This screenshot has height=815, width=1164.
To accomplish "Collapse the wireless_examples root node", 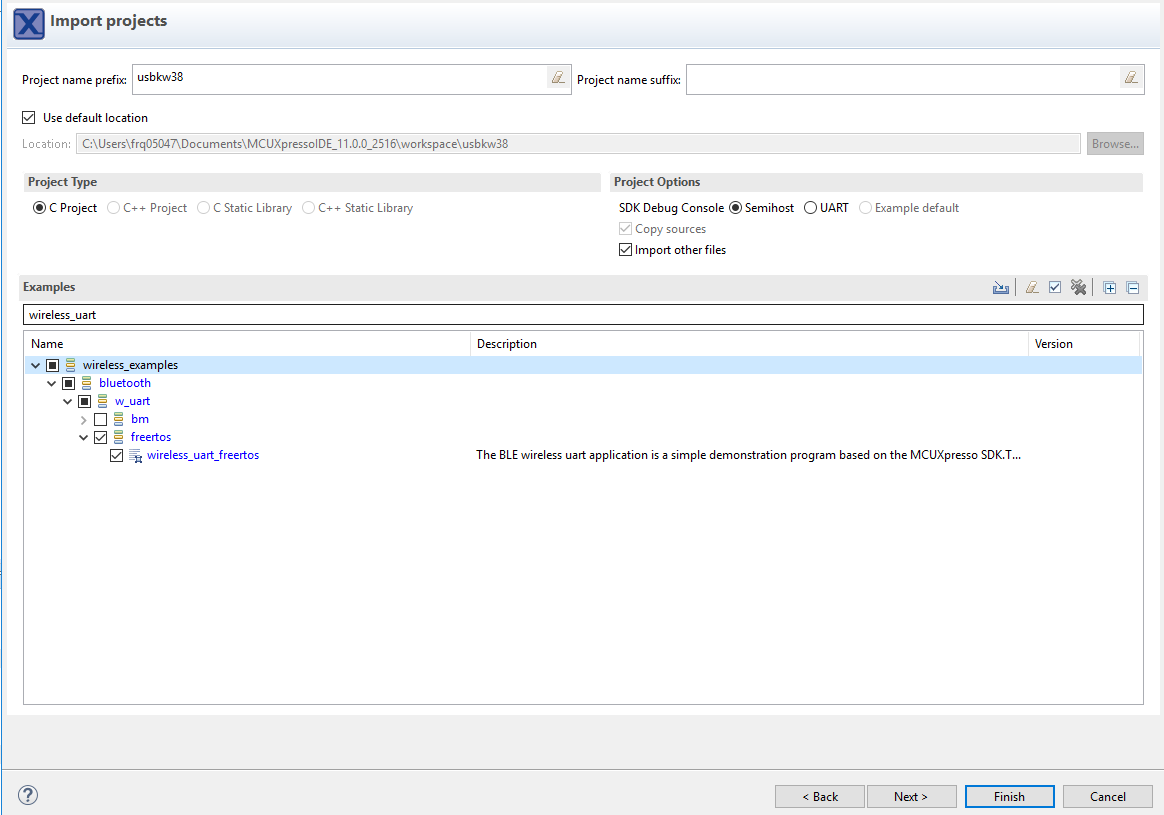I will click(x=36, y=365).
